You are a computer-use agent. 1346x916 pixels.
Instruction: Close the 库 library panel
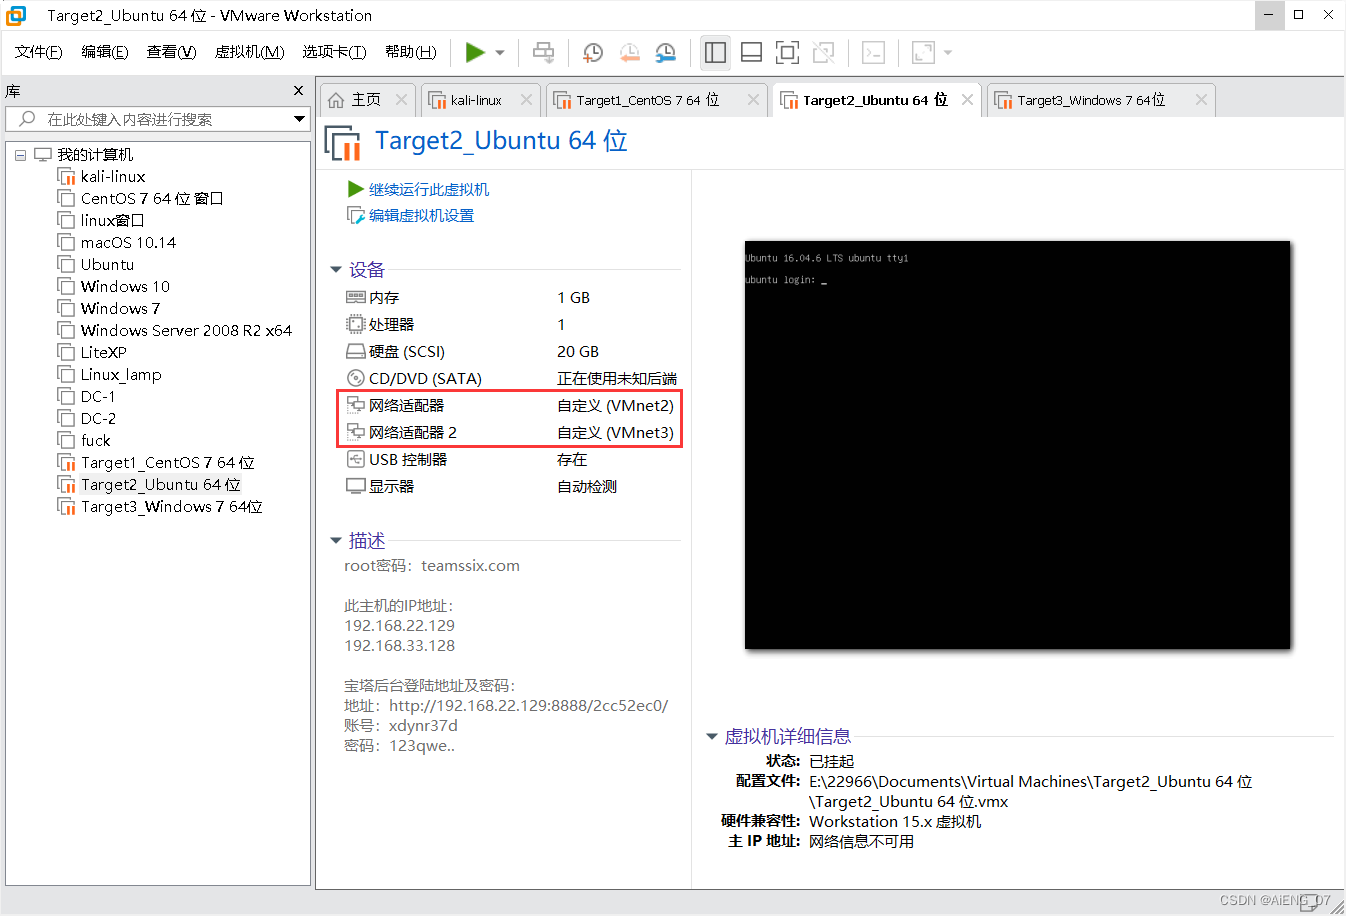coord(298,91)
